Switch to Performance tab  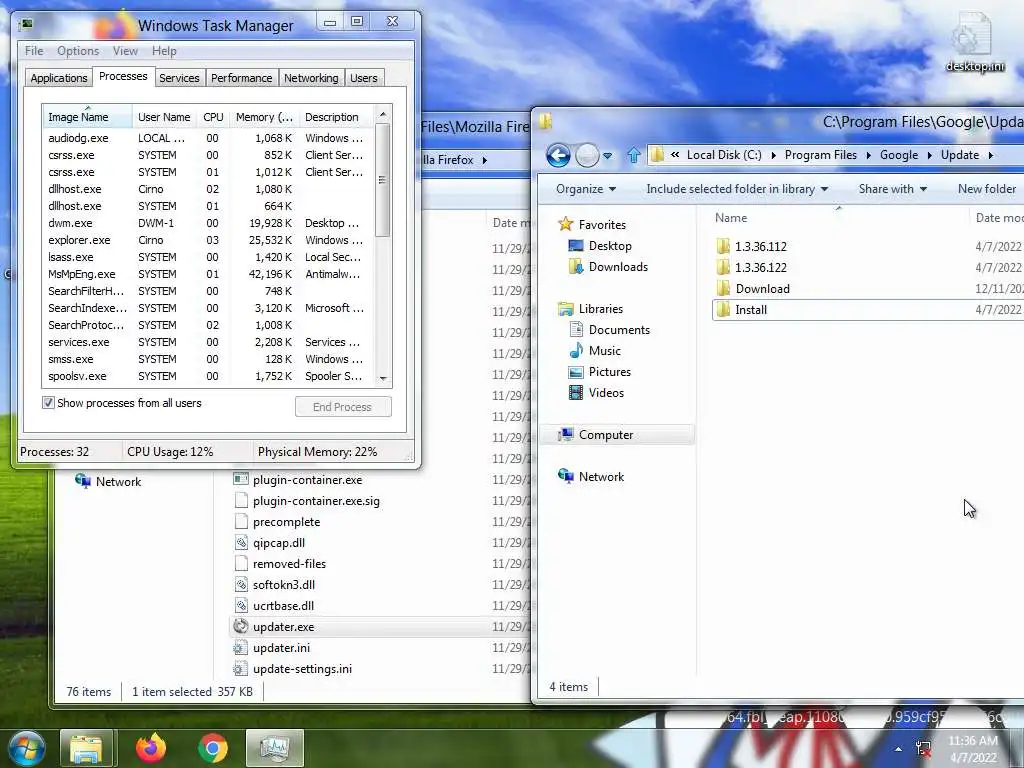(x=241, y=78)
